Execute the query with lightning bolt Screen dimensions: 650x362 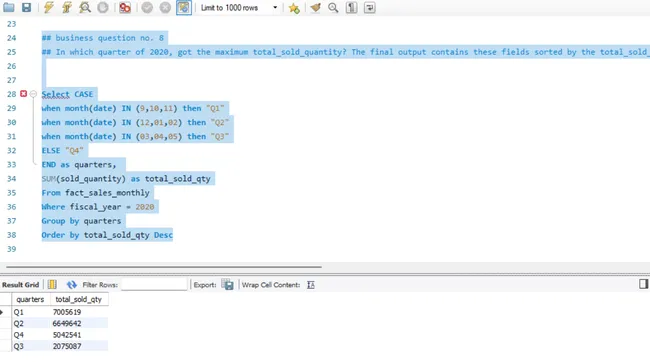click(x=49, y=7)
